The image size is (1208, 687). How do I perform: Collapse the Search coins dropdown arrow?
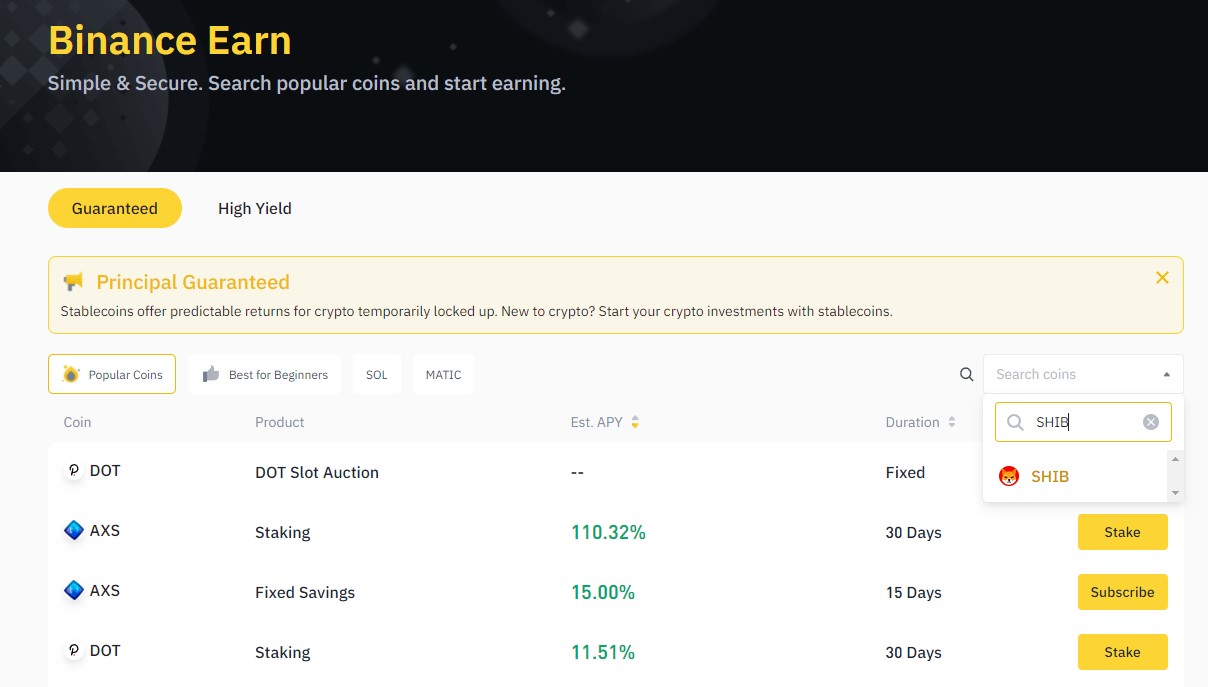pos(1166,374)
